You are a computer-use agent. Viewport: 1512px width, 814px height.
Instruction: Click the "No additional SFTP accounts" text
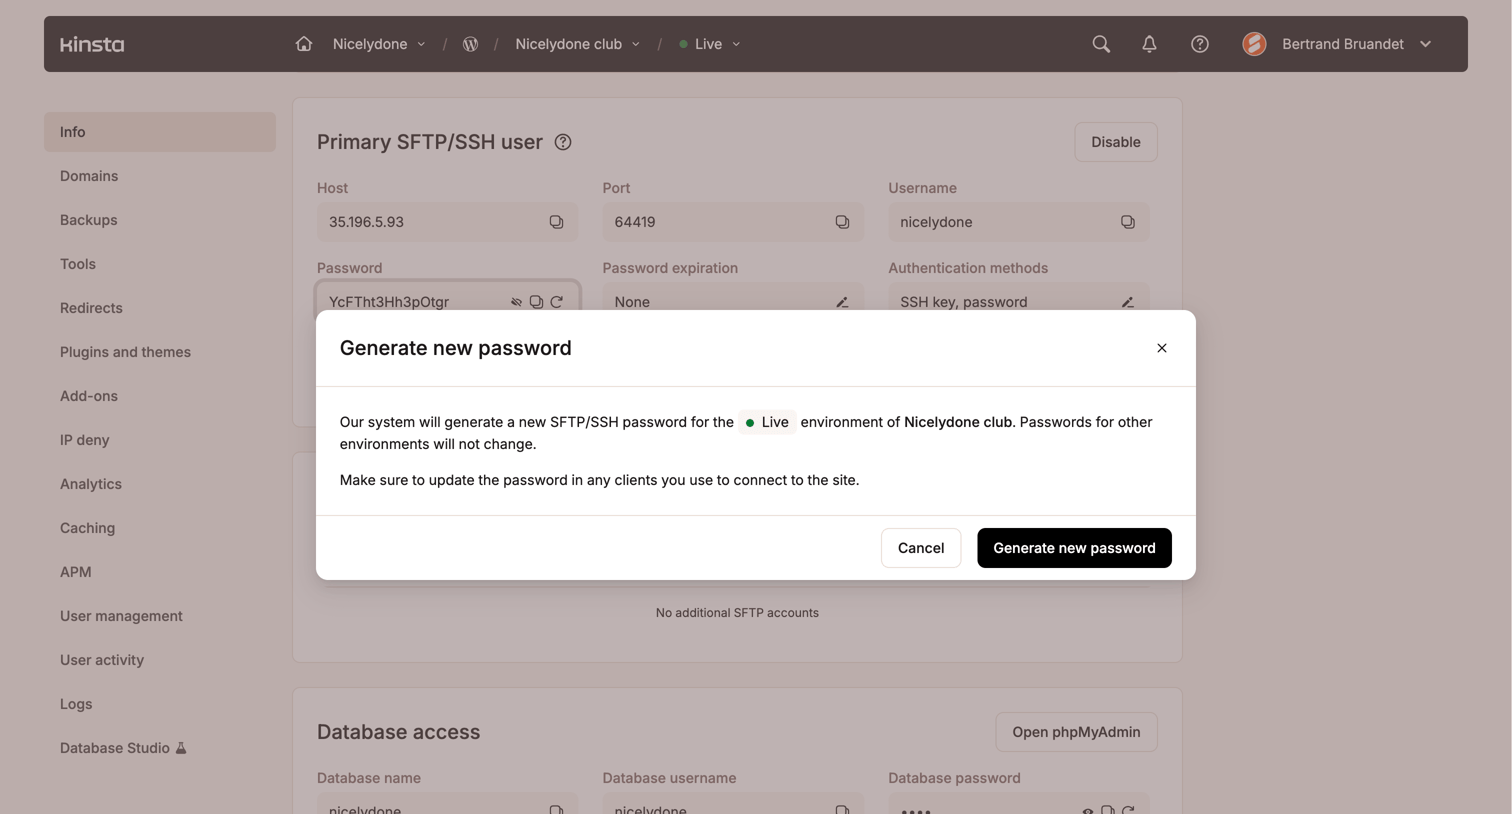[x=737, y=613]
